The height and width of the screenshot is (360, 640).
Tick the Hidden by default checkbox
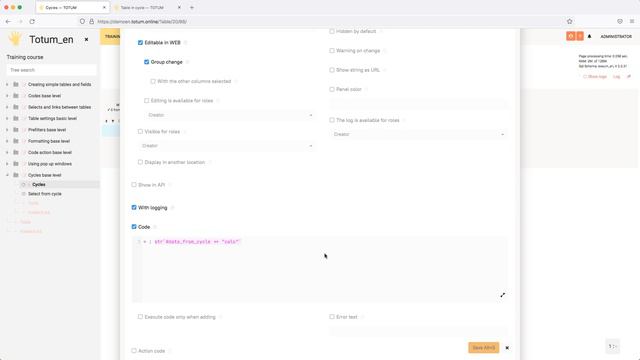point(332,31)
